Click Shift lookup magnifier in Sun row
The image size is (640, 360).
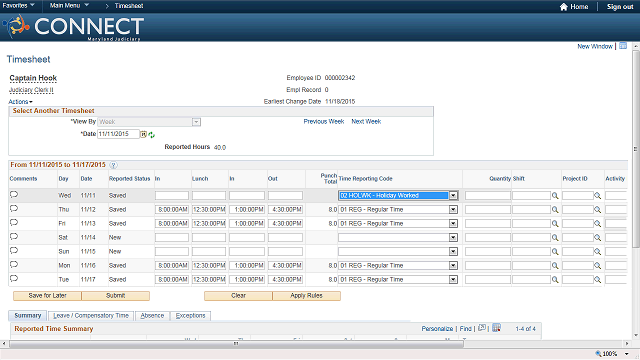click(x=555, y=252)
